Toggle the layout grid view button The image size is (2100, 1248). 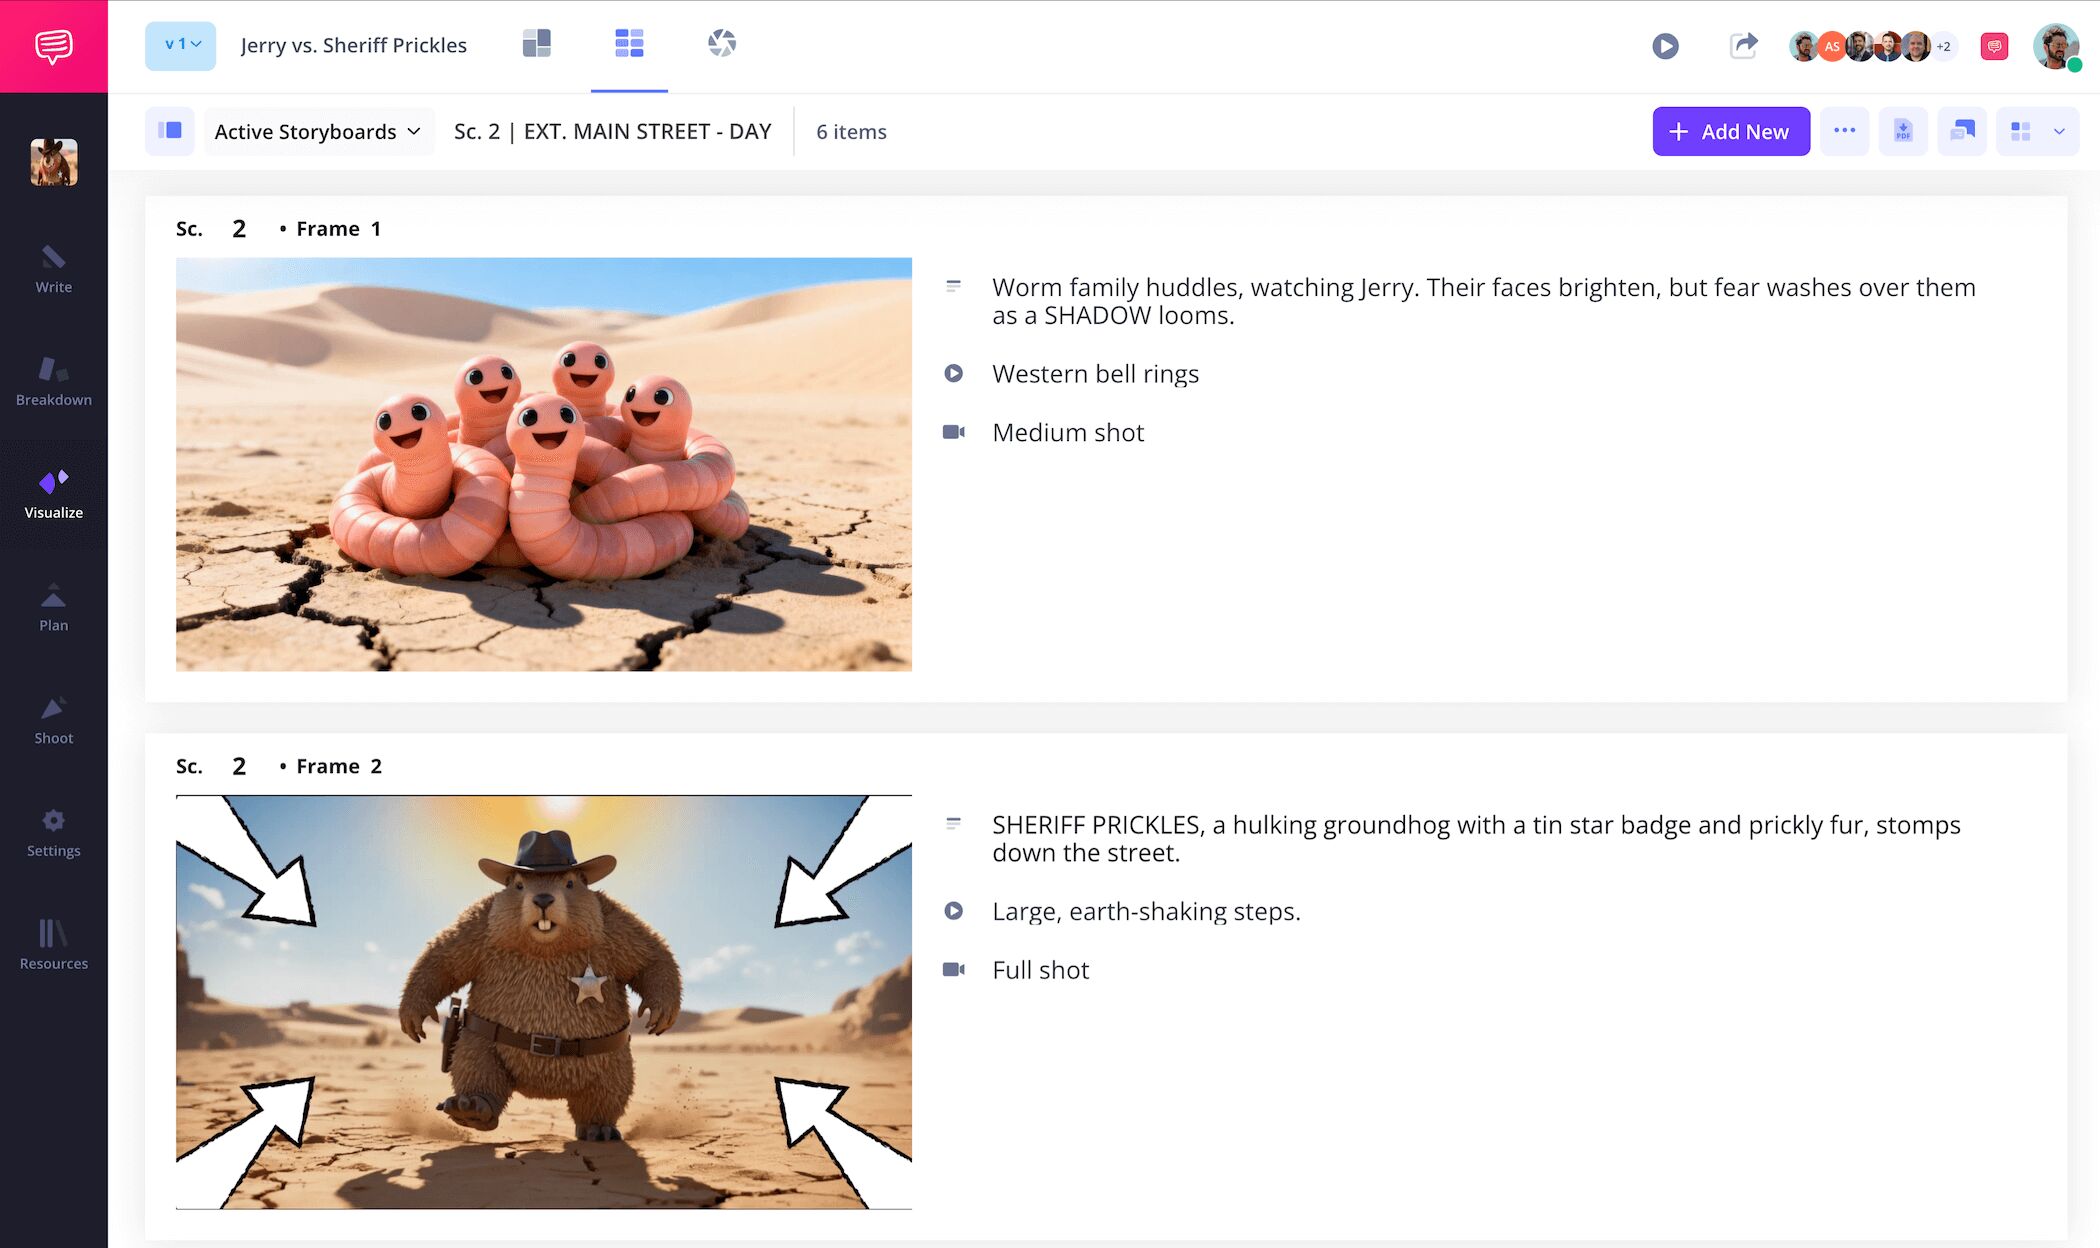[x=2021, y=131]
